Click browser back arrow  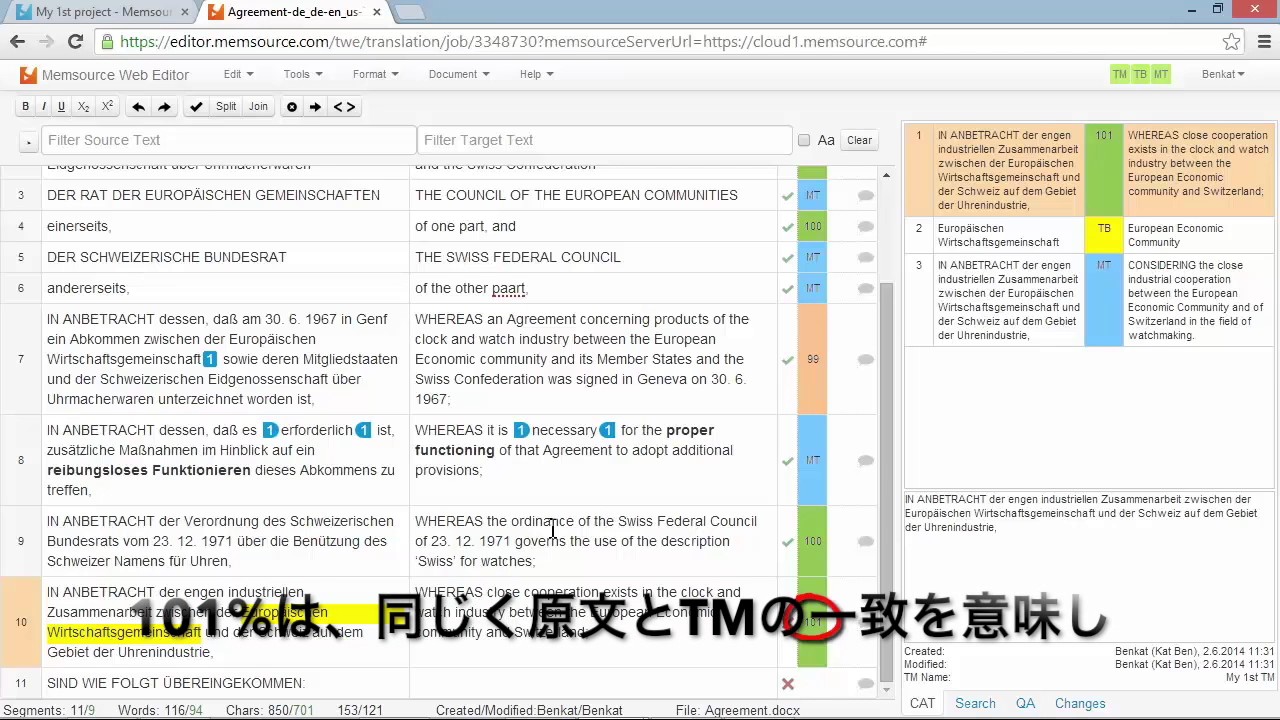point(17,42)
